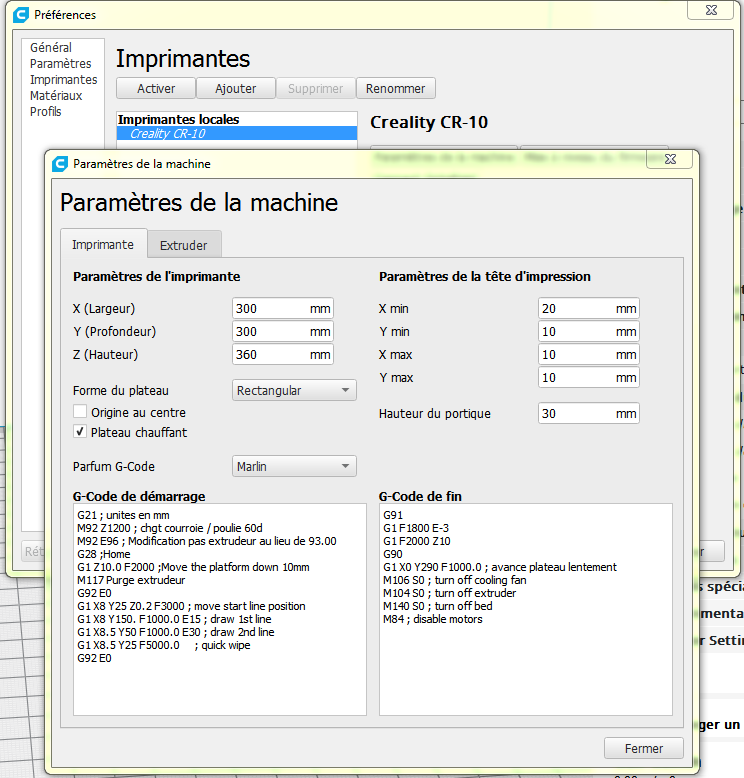Click the Imprimantes locales list header
Screen dimensions: 744x778
tap(179, 120)
